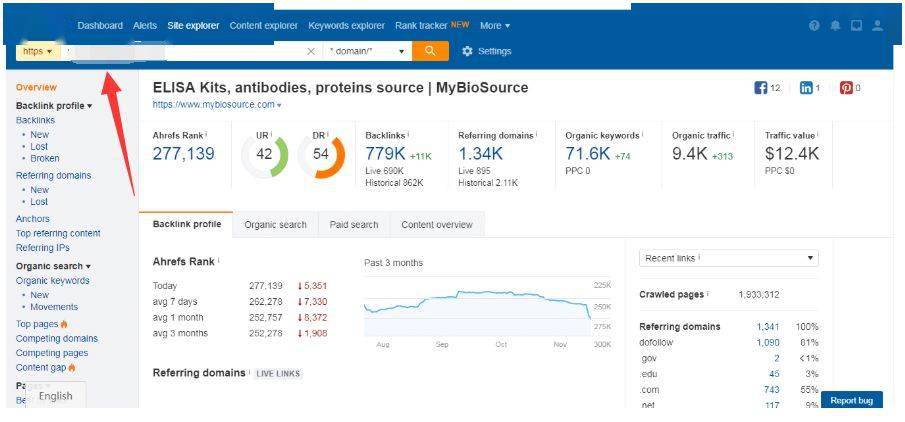
Task: Click the 45 .edu domains count
Action: click(774, 374)
